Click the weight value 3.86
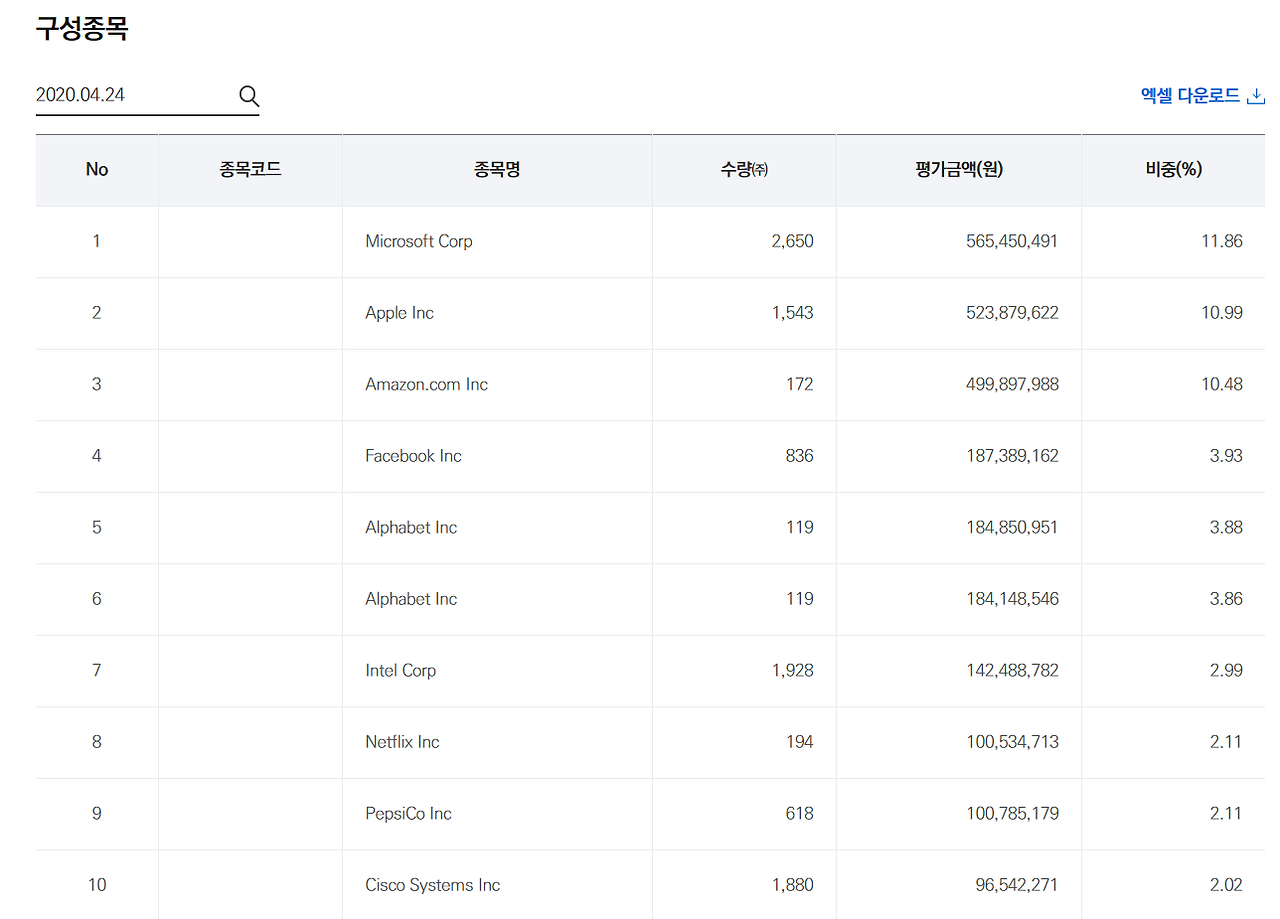 coord(1226,599)
